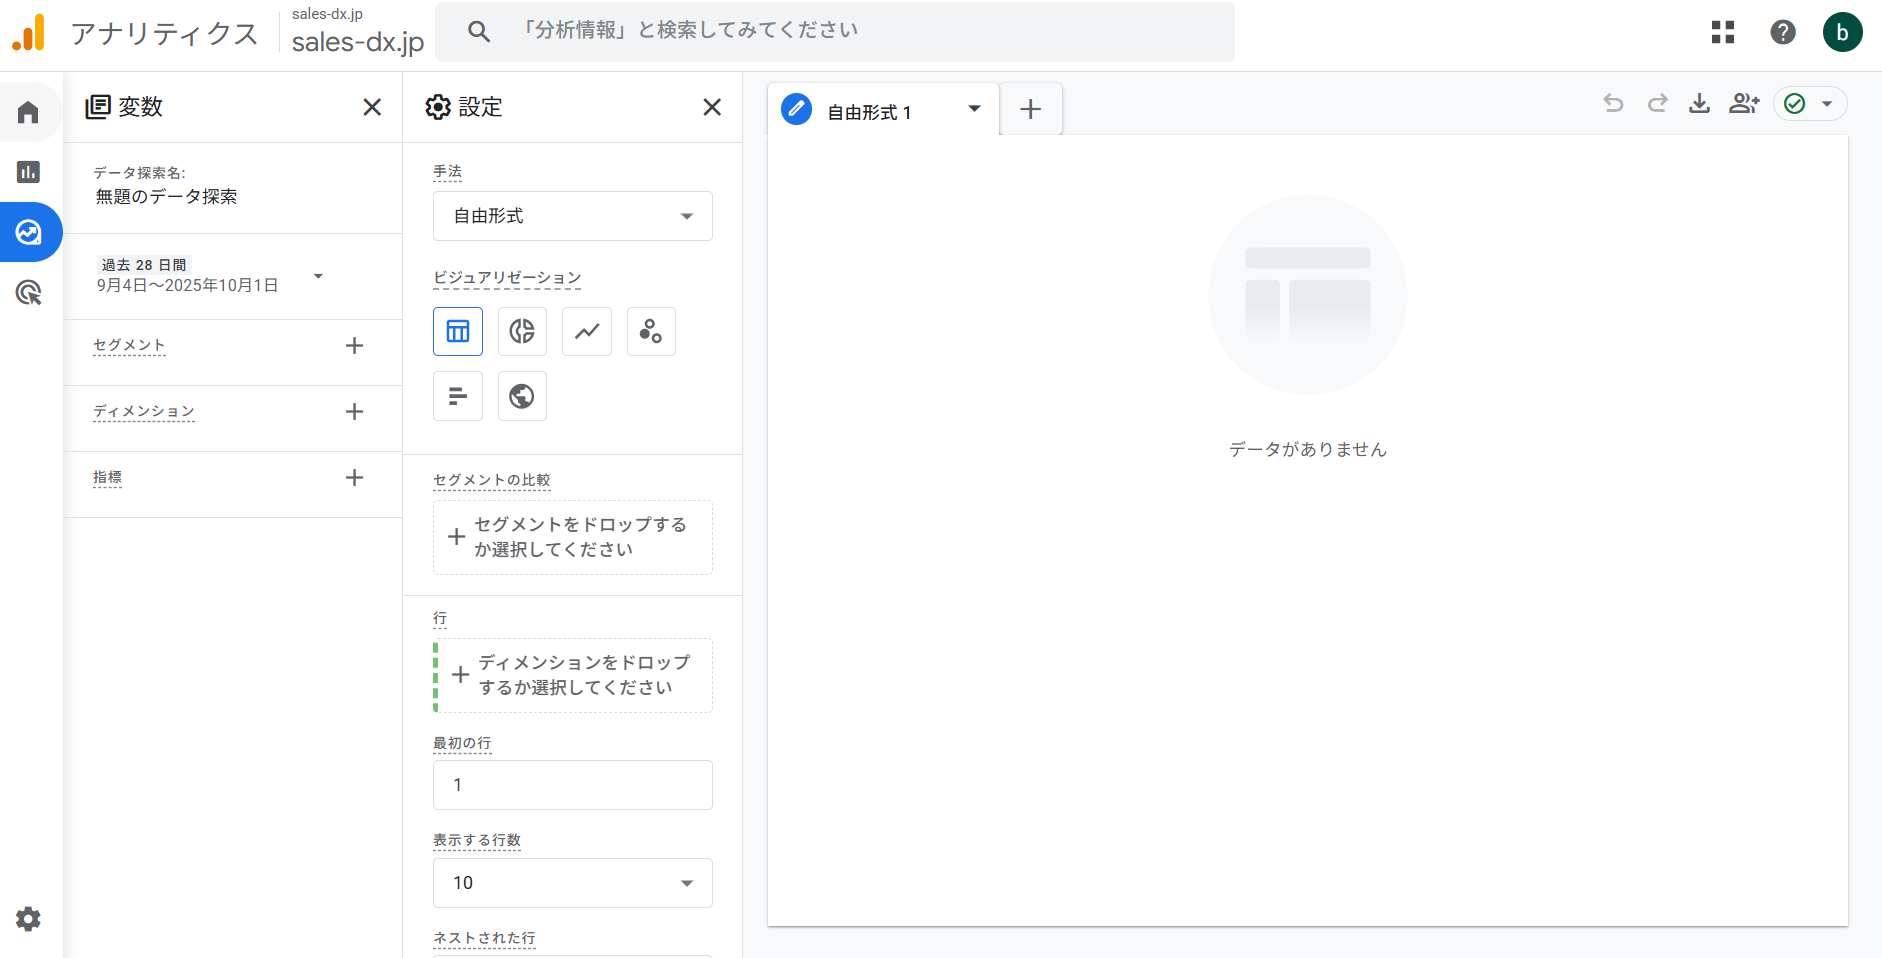Share exploration with add-user icon
This screenshot has height=958, width=1882.
(1743, 104)
